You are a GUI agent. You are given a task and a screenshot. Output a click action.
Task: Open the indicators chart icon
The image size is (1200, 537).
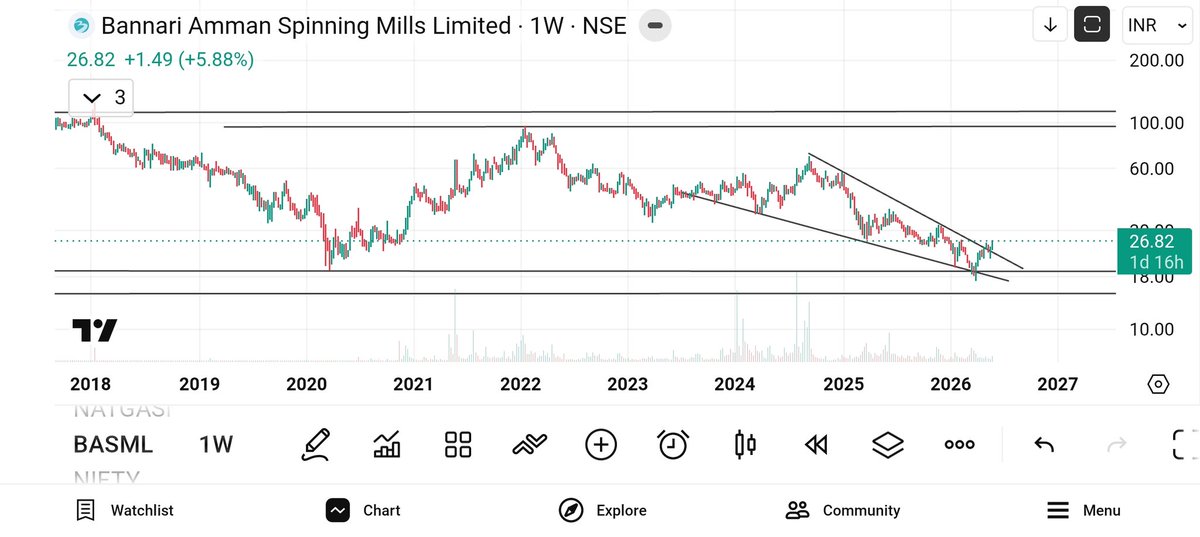click(x=386, y=444)
